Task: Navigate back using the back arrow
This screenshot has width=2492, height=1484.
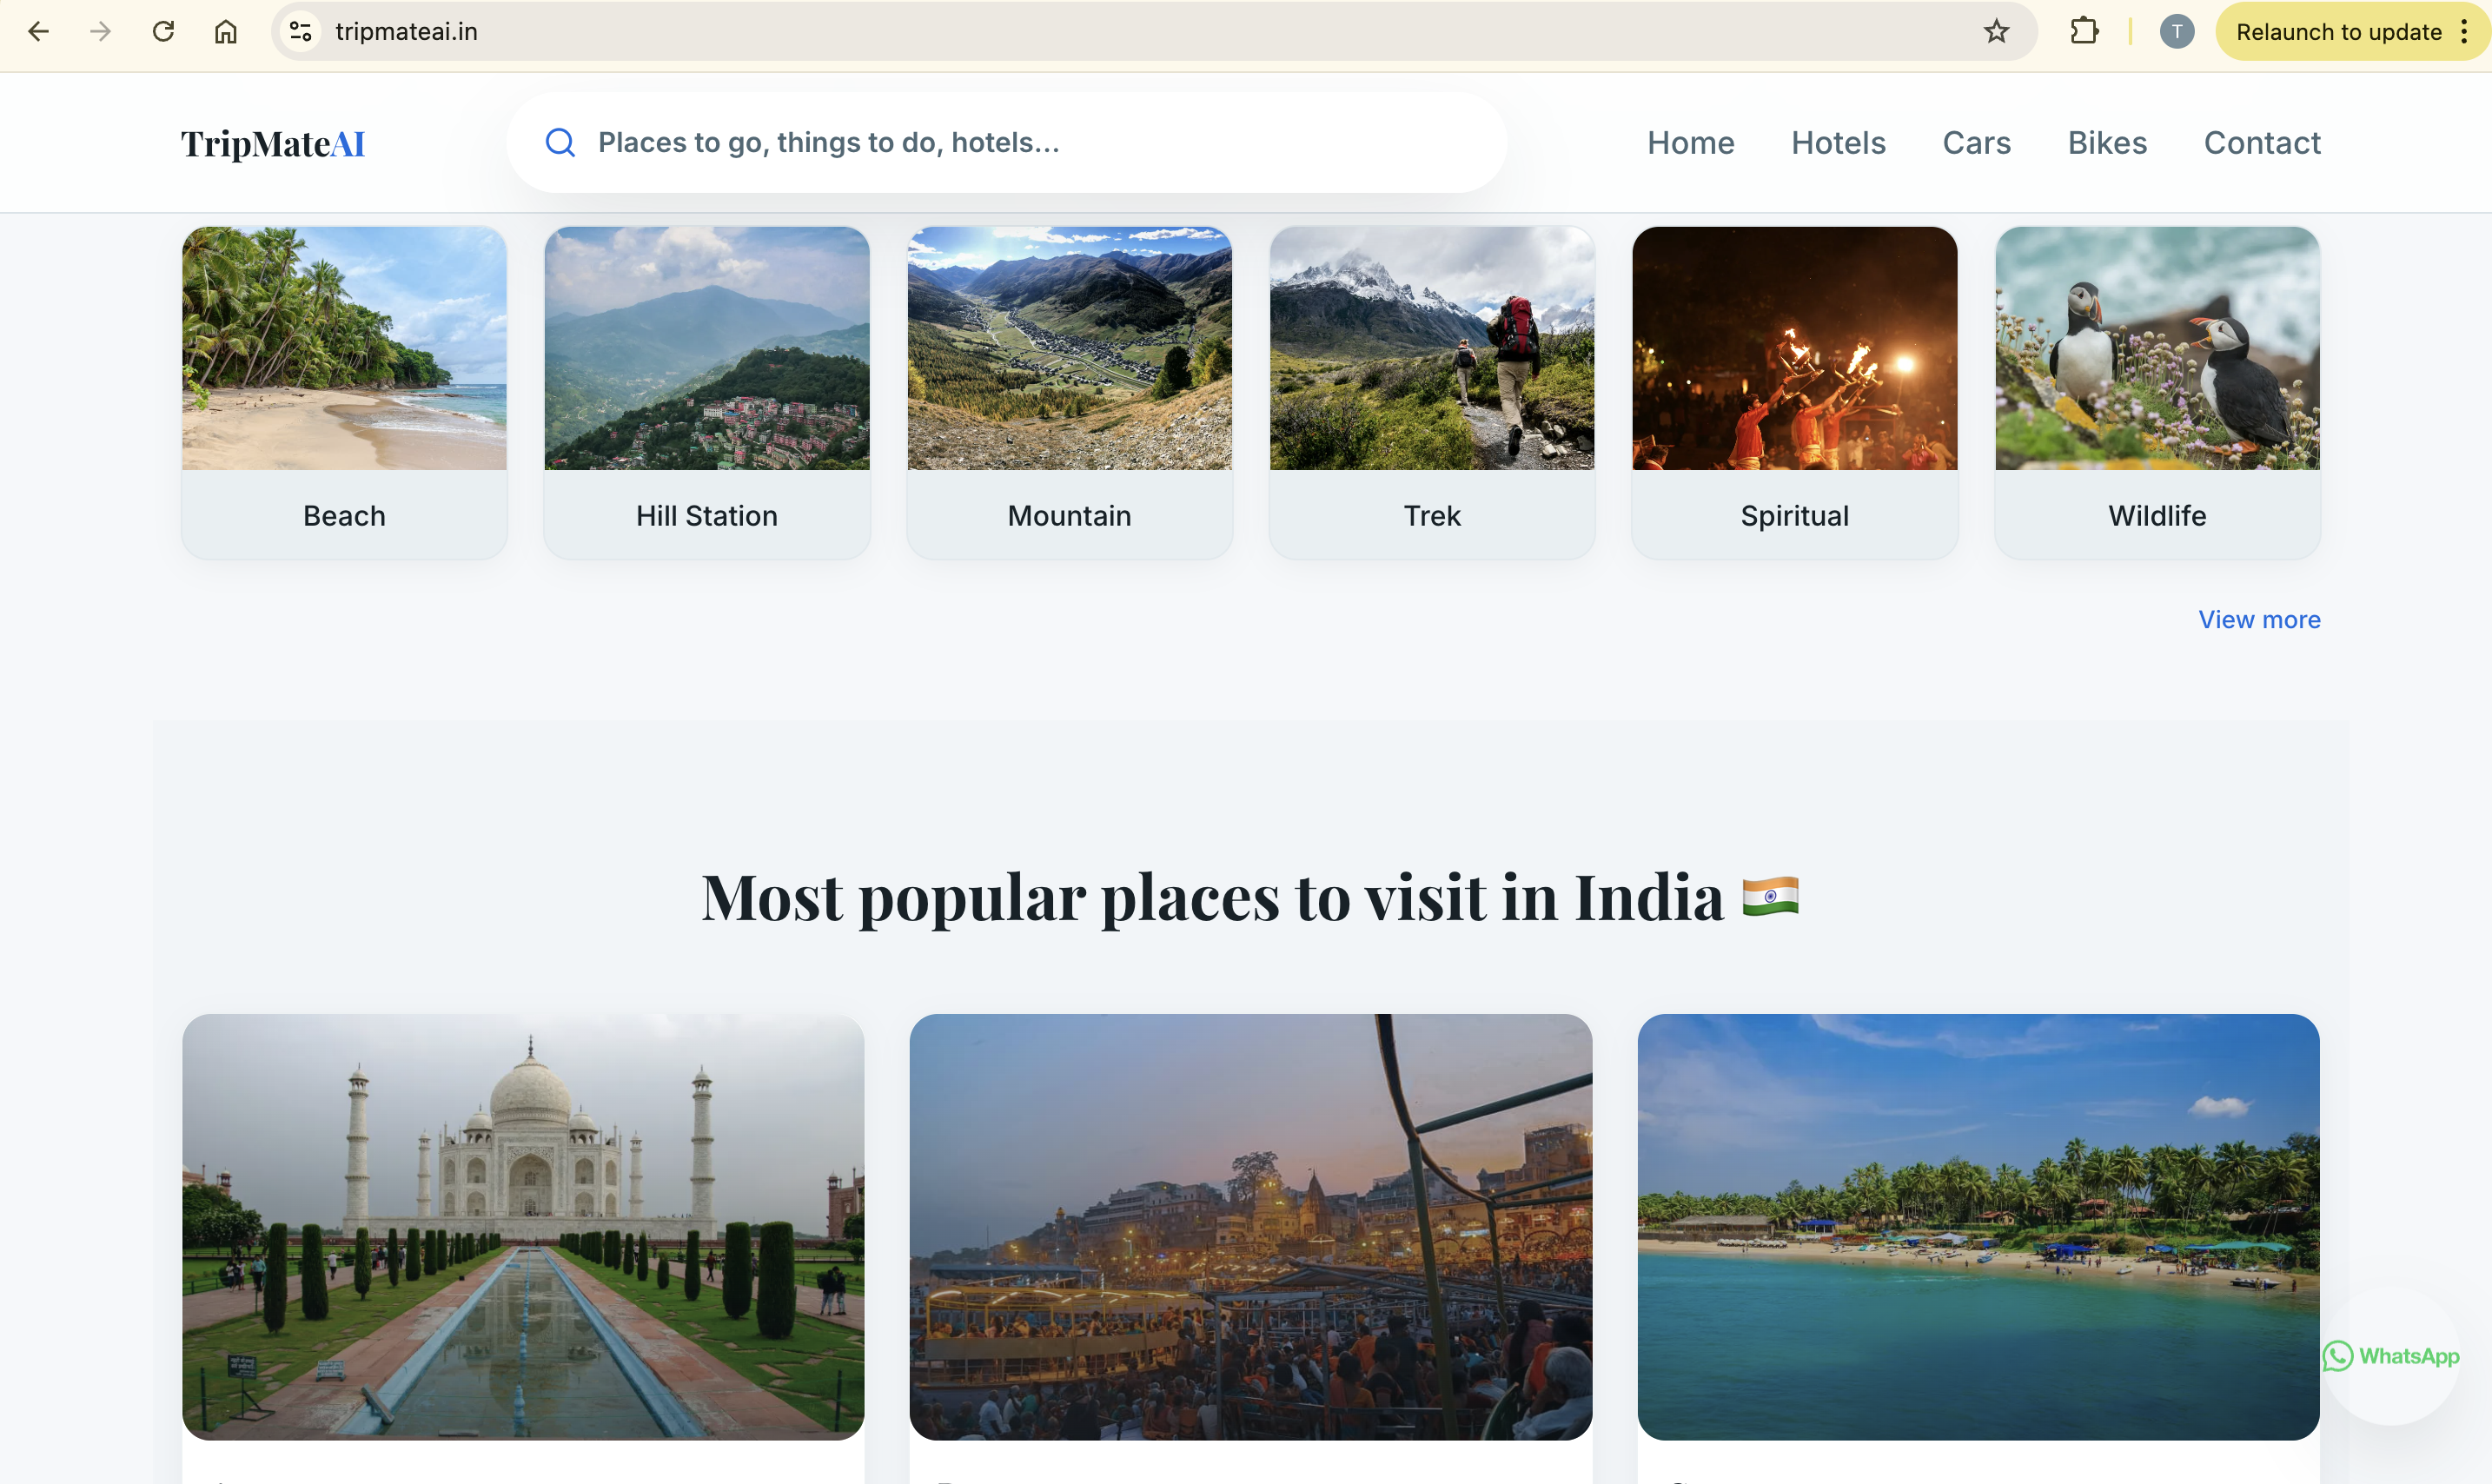Action: (39, 31)
